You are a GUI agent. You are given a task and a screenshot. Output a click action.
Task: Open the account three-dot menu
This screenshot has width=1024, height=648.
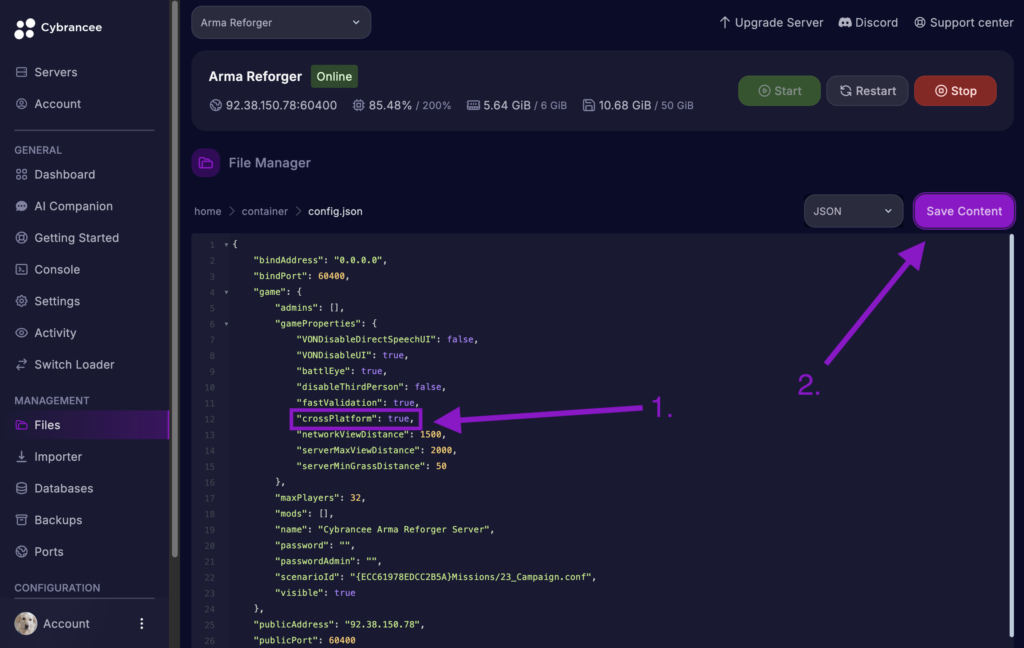142,624
